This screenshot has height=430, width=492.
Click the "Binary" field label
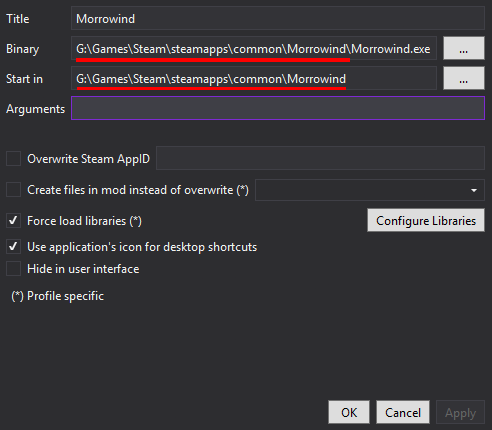(23, 49)
